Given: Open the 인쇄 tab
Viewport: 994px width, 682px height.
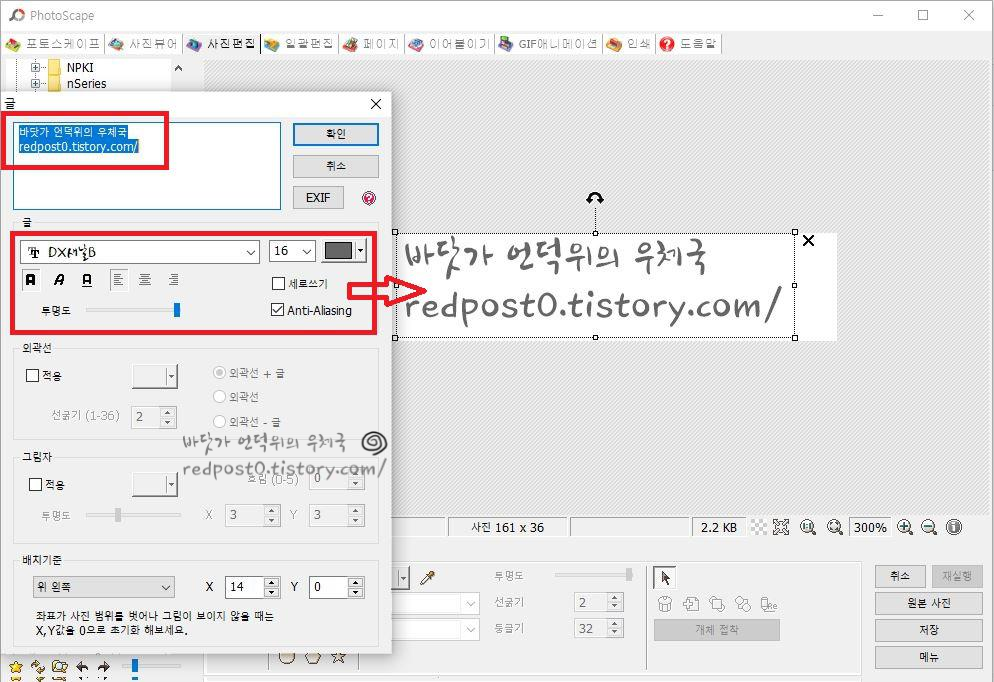Looking at the screenshot, I should coord(628,44).
